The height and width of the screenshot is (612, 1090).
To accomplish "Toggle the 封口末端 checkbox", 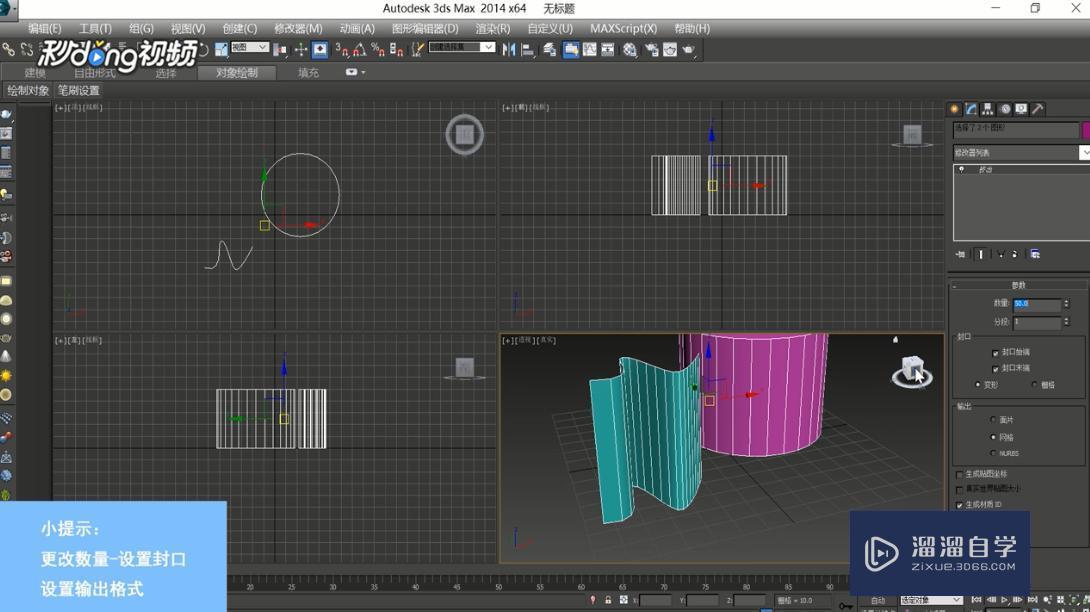I will click(x=996, y=369).
